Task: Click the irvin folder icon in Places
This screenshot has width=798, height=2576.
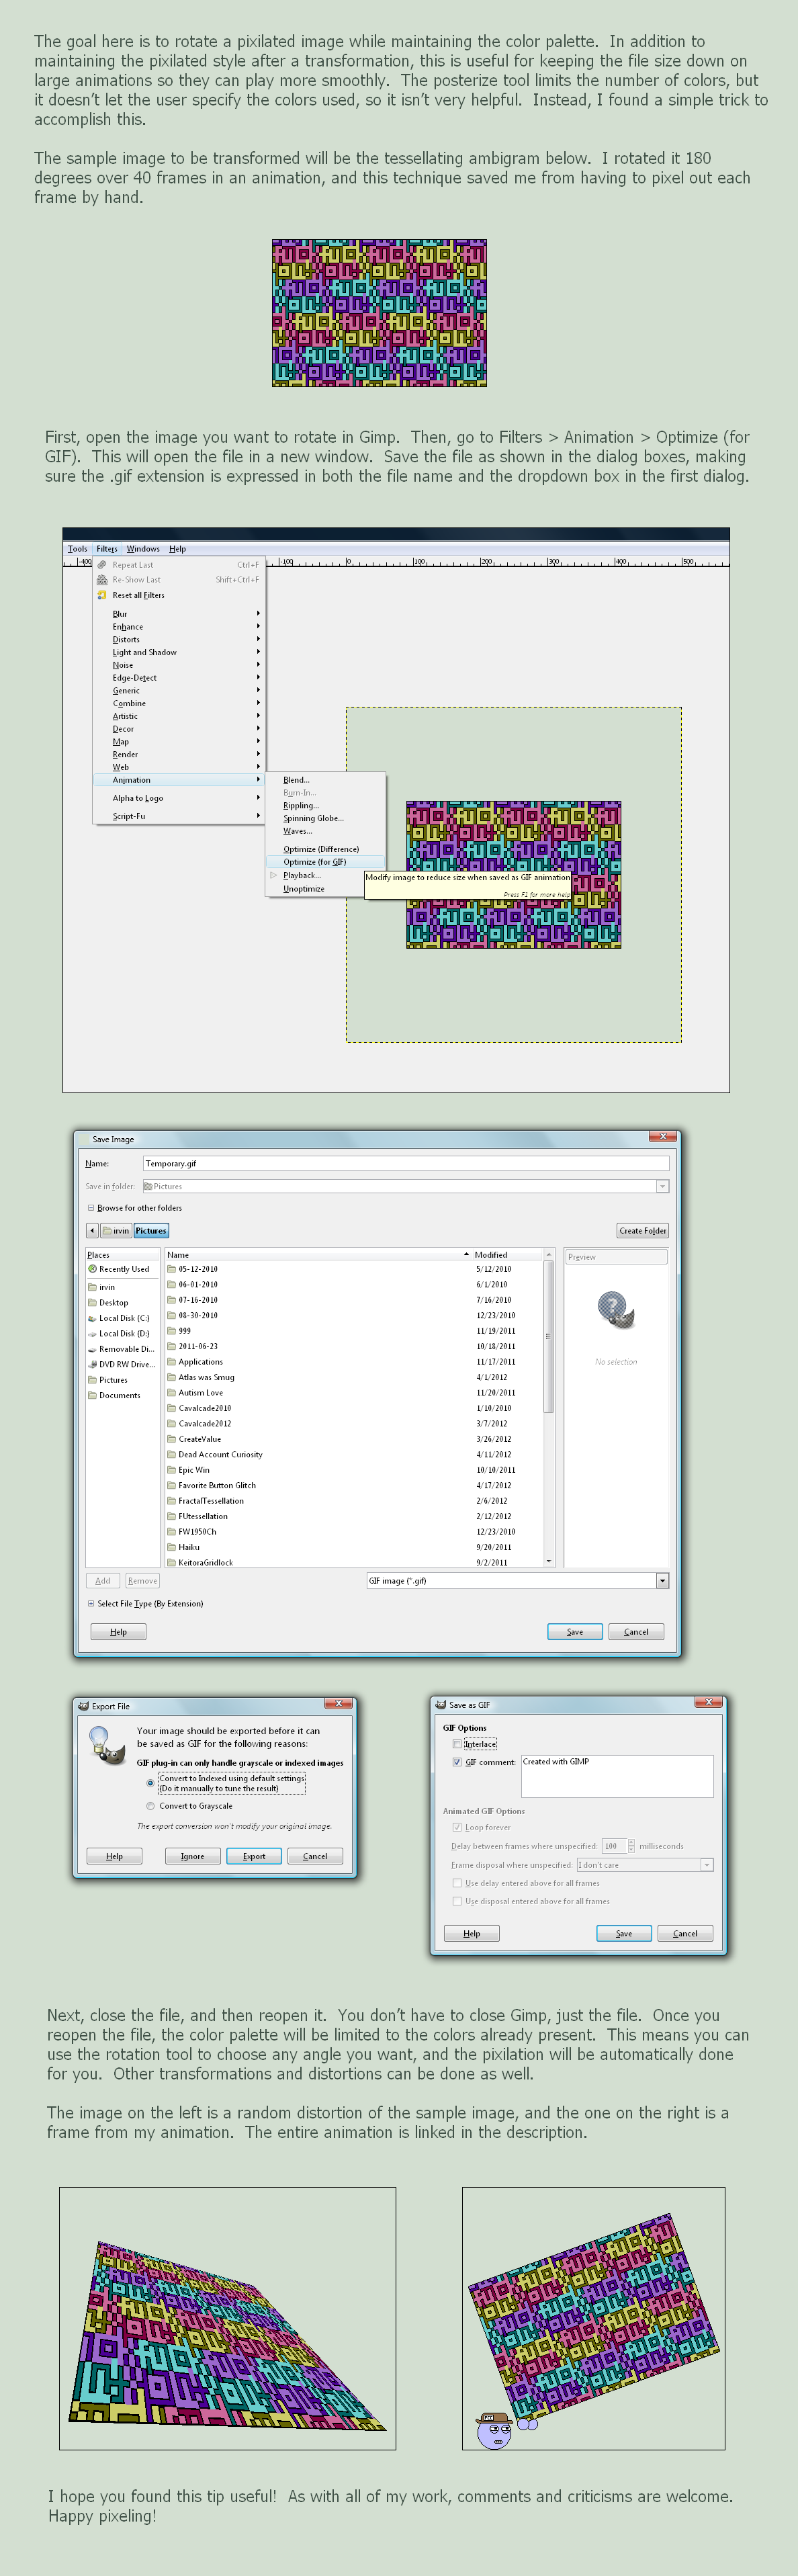Action: pos(93,1287)
